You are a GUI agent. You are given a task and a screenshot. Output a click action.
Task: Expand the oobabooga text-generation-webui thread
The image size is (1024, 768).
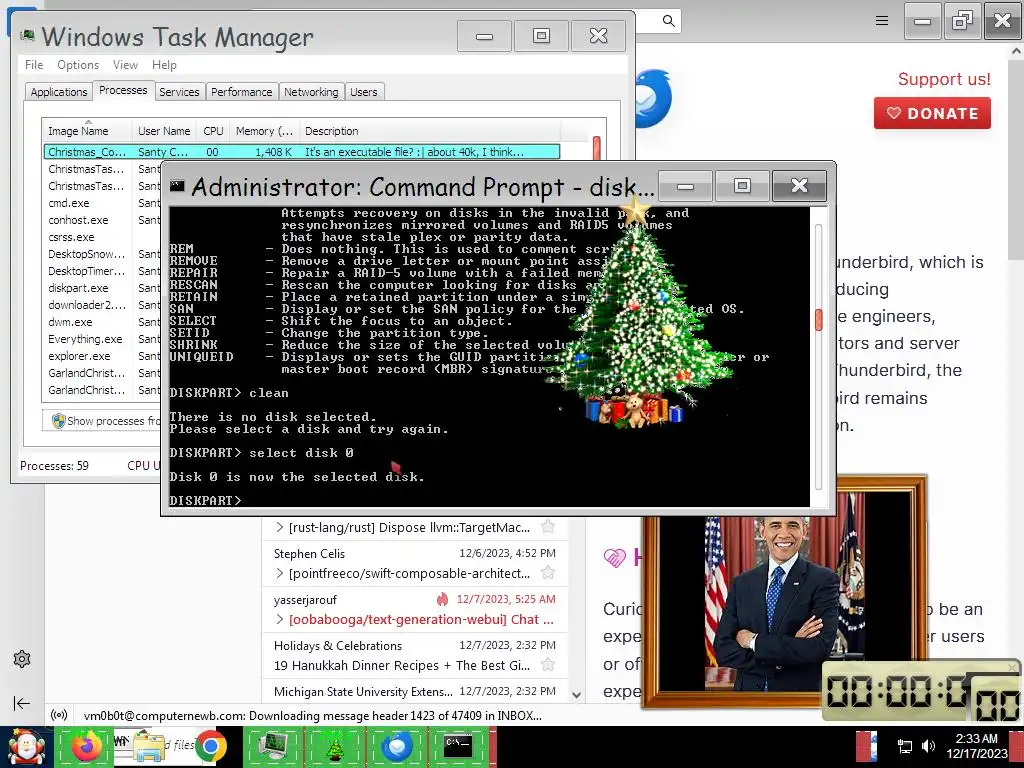[x=280, y=619]
